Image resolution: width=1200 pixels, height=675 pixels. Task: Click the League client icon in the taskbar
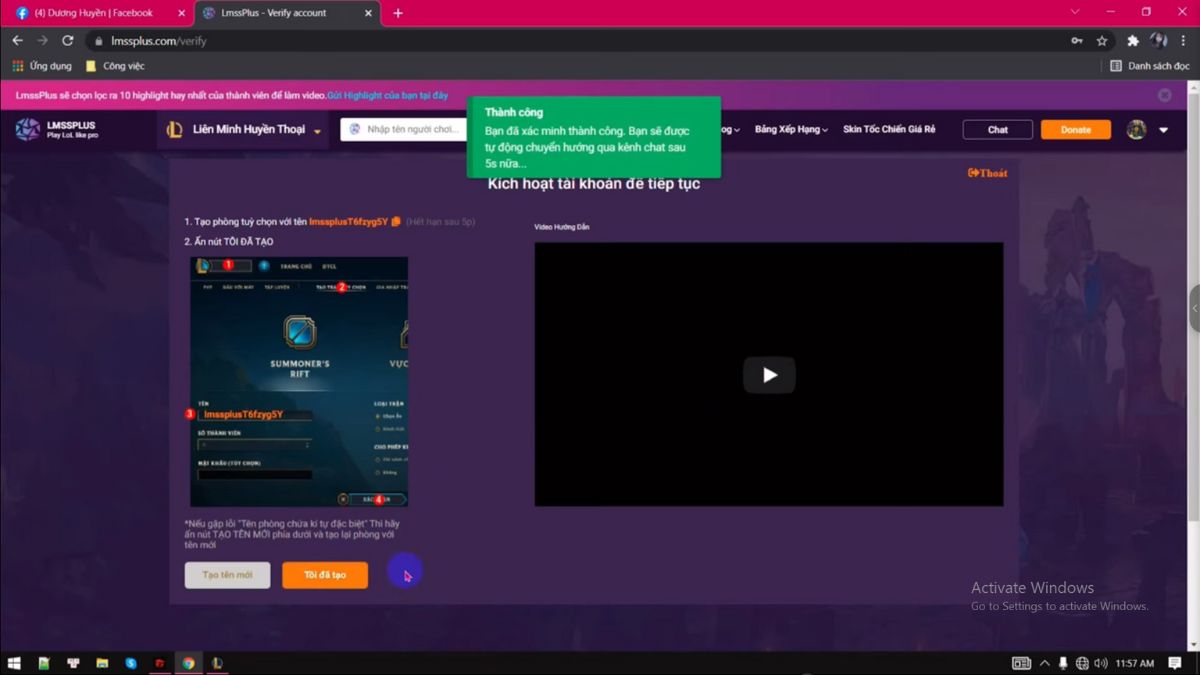(217, 663)
